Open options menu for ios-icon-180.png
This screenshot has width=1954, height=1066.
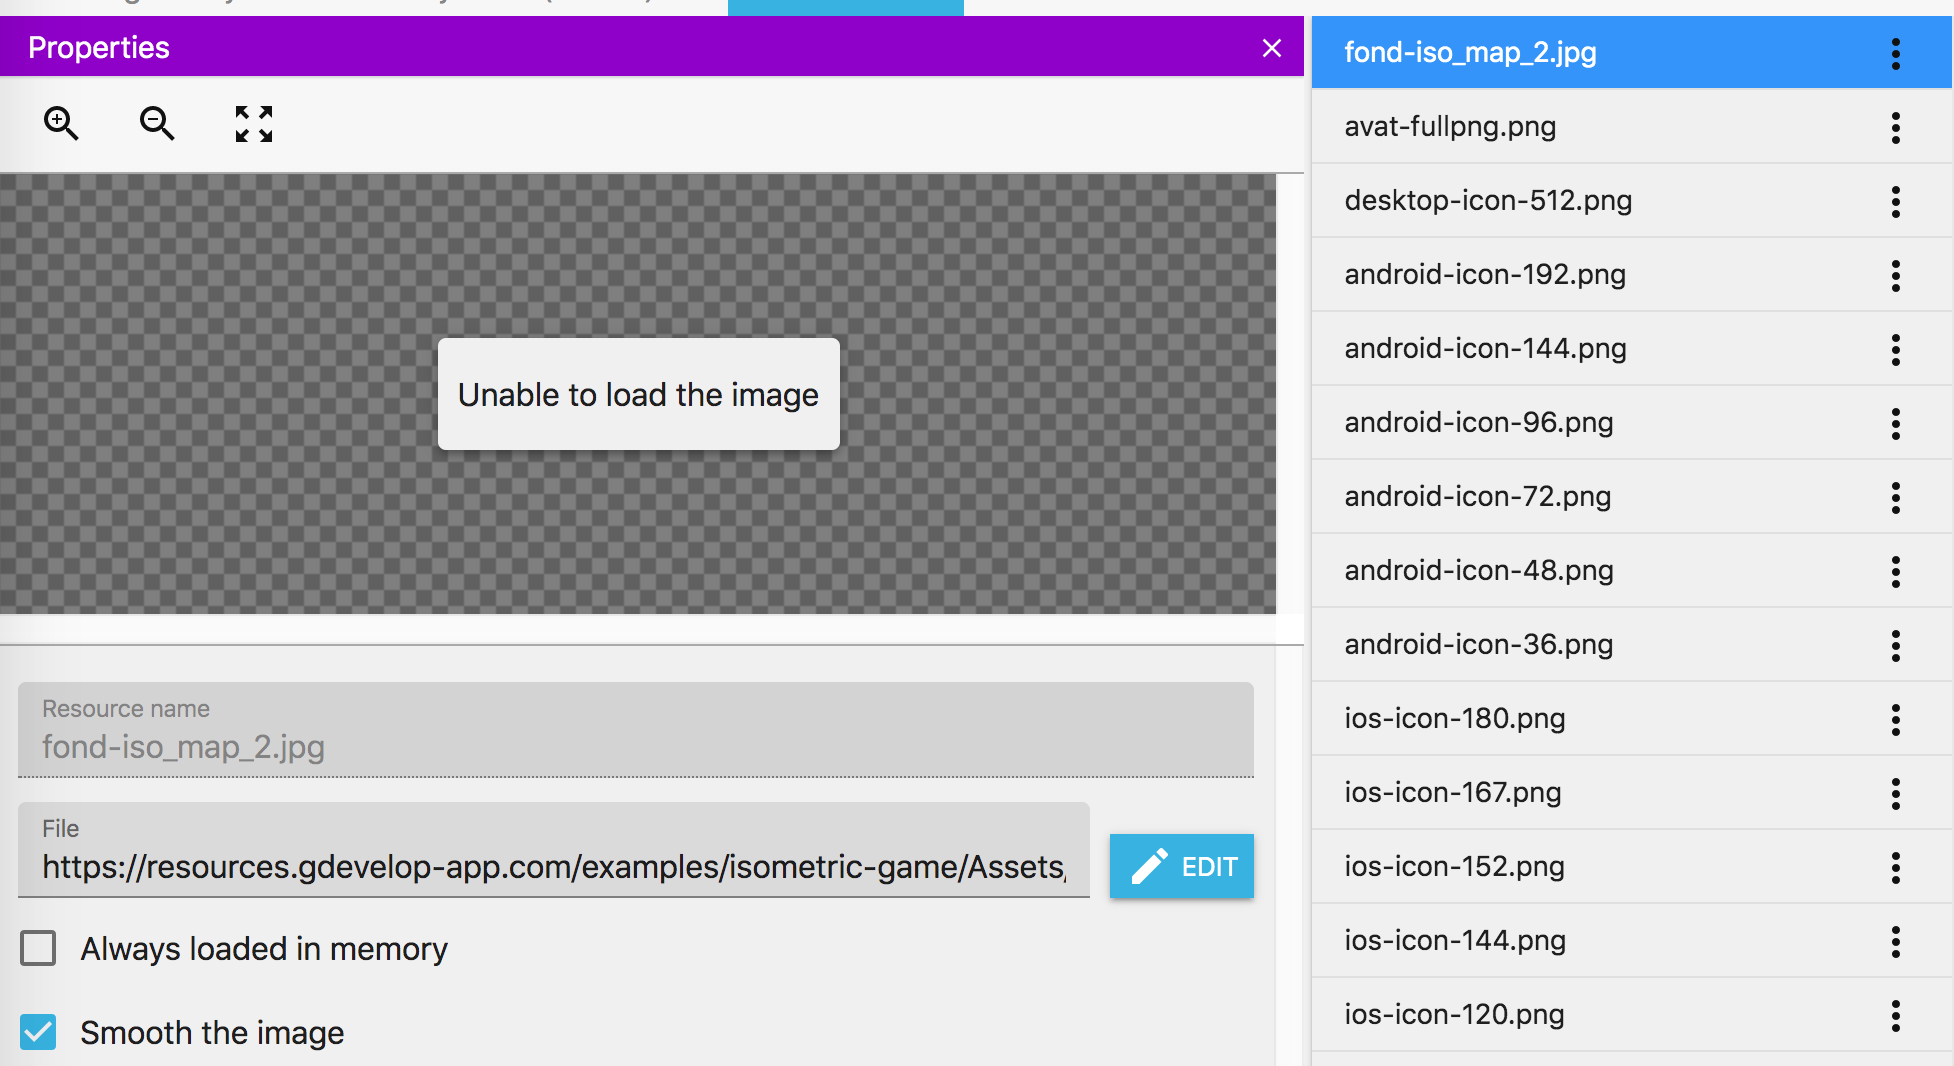(x=1895, y=719)
